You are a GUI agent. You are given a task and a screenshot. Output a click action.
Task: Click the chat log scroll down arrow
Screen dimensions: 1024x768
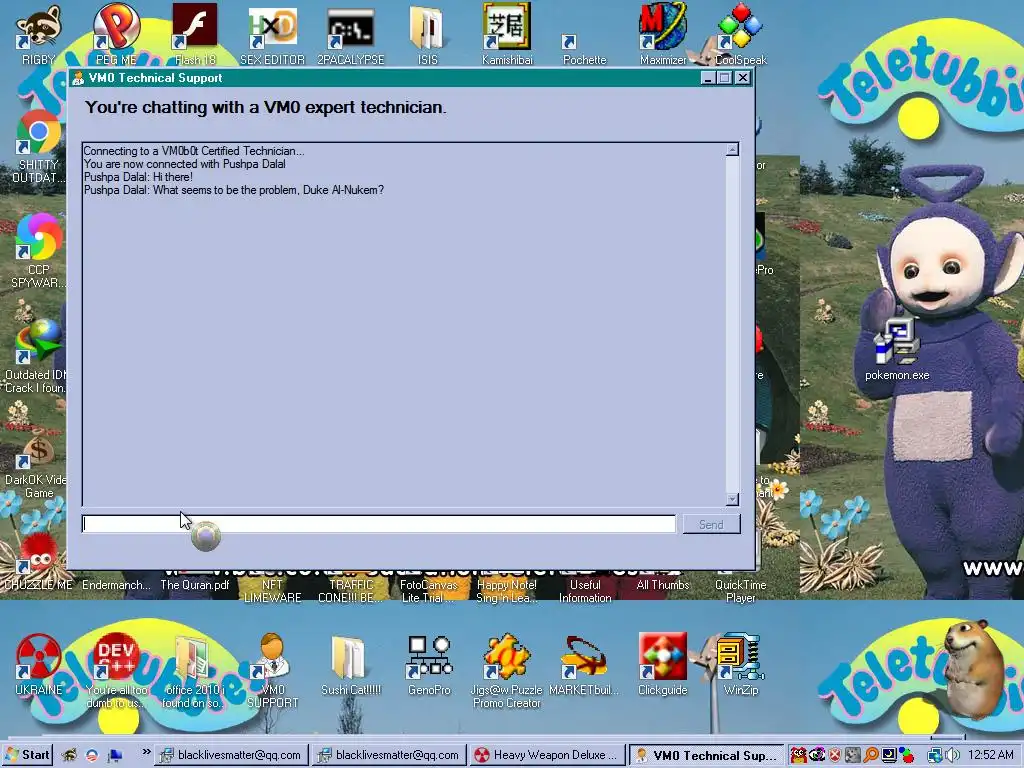pyautogui.click(x=732, y=499)
